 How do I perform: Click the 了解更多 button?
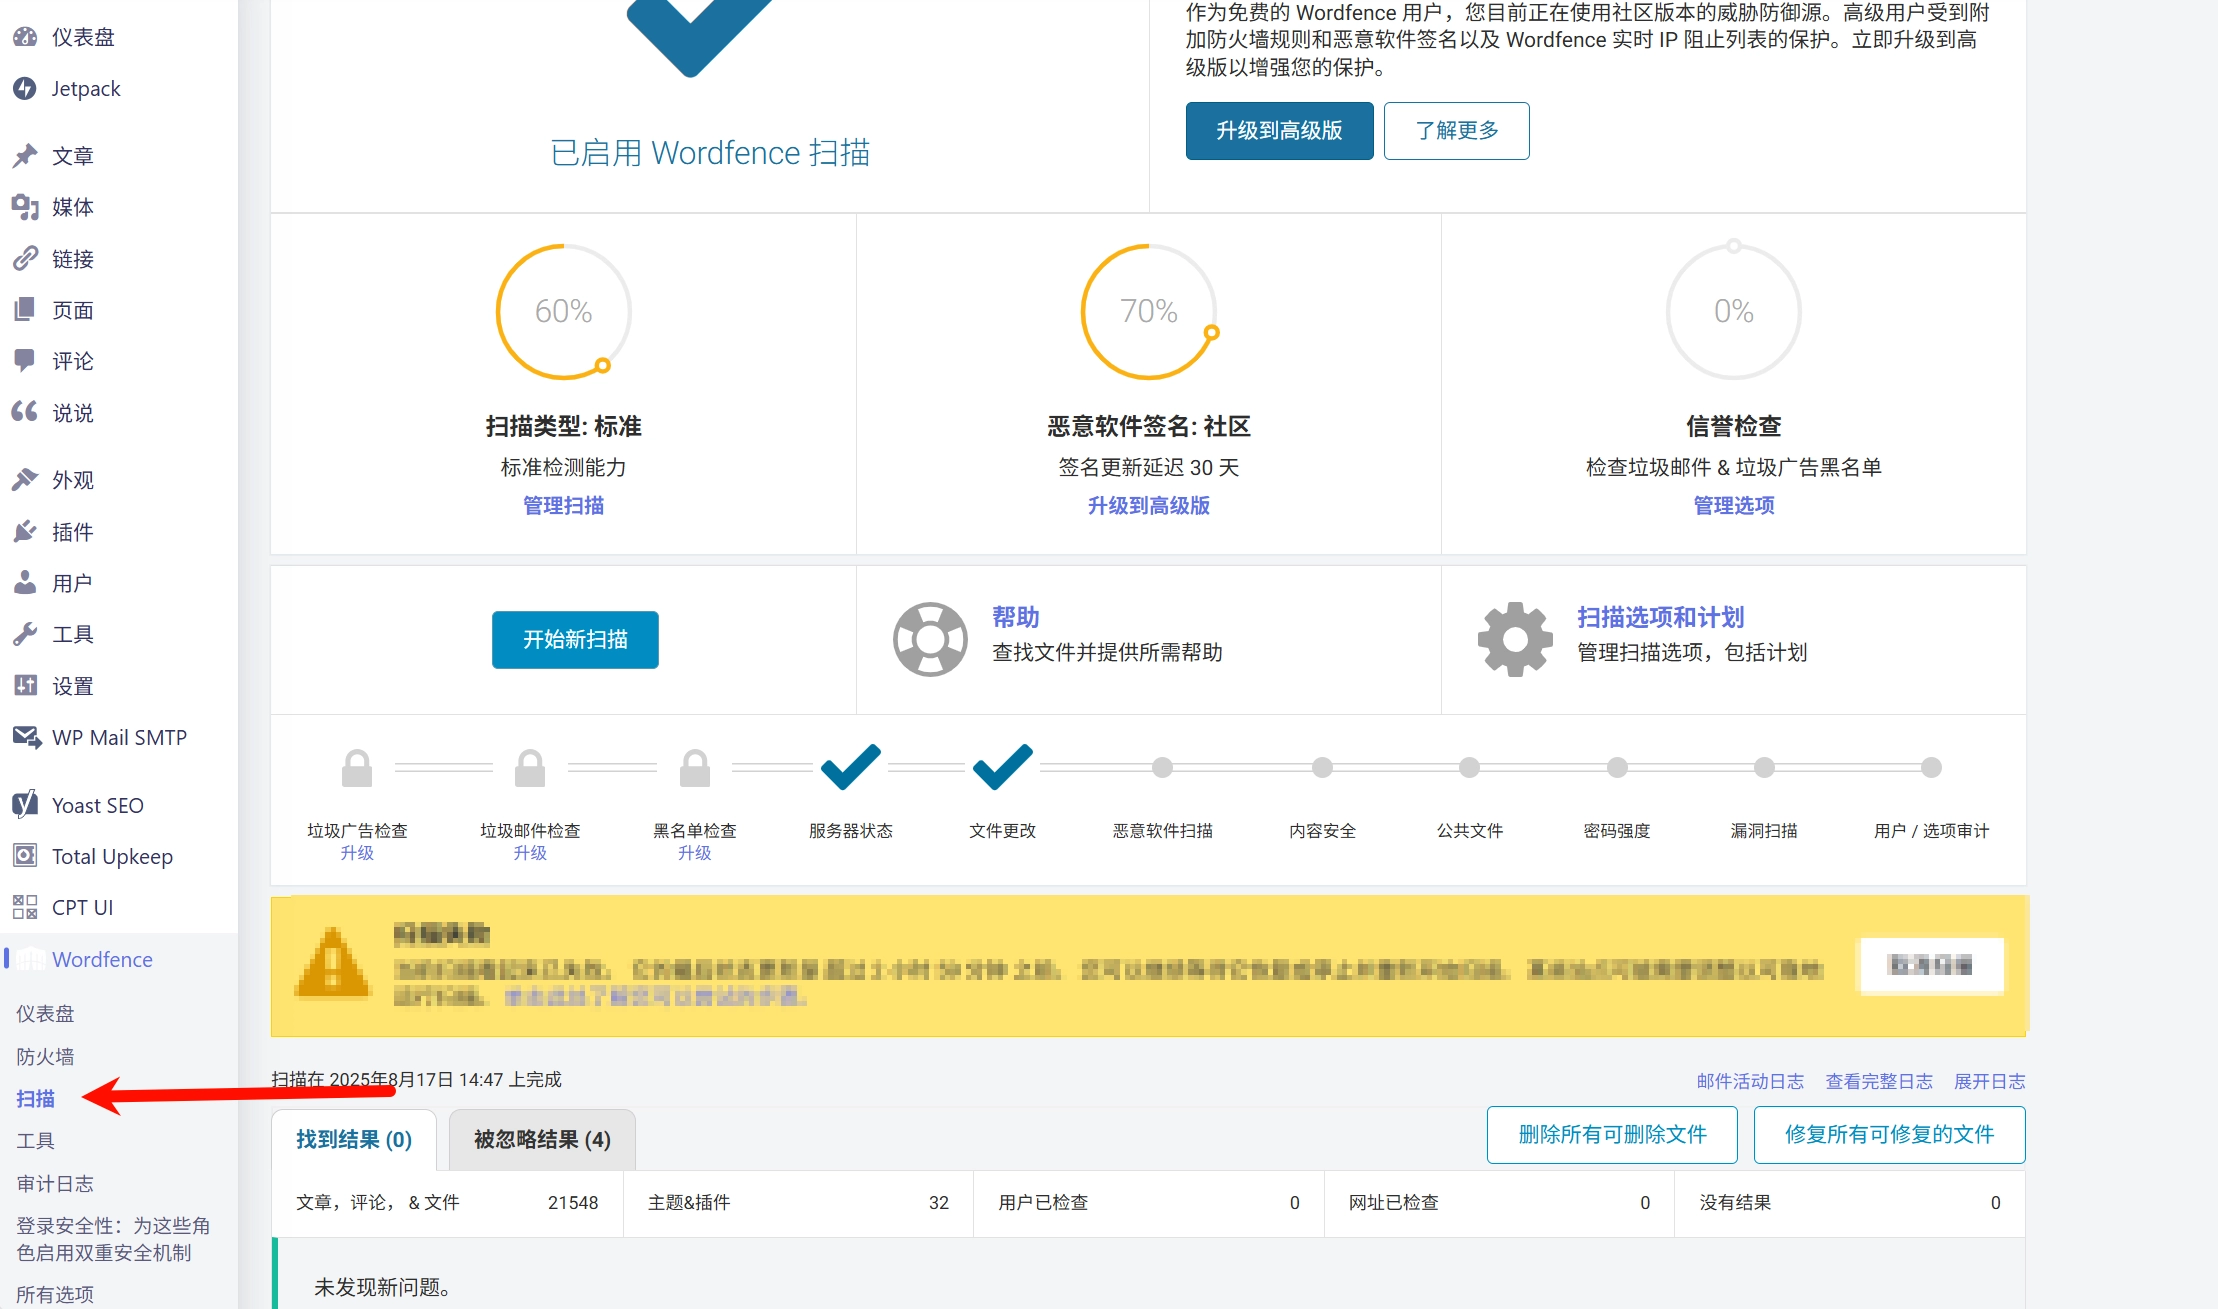(x=1456, y=130)
